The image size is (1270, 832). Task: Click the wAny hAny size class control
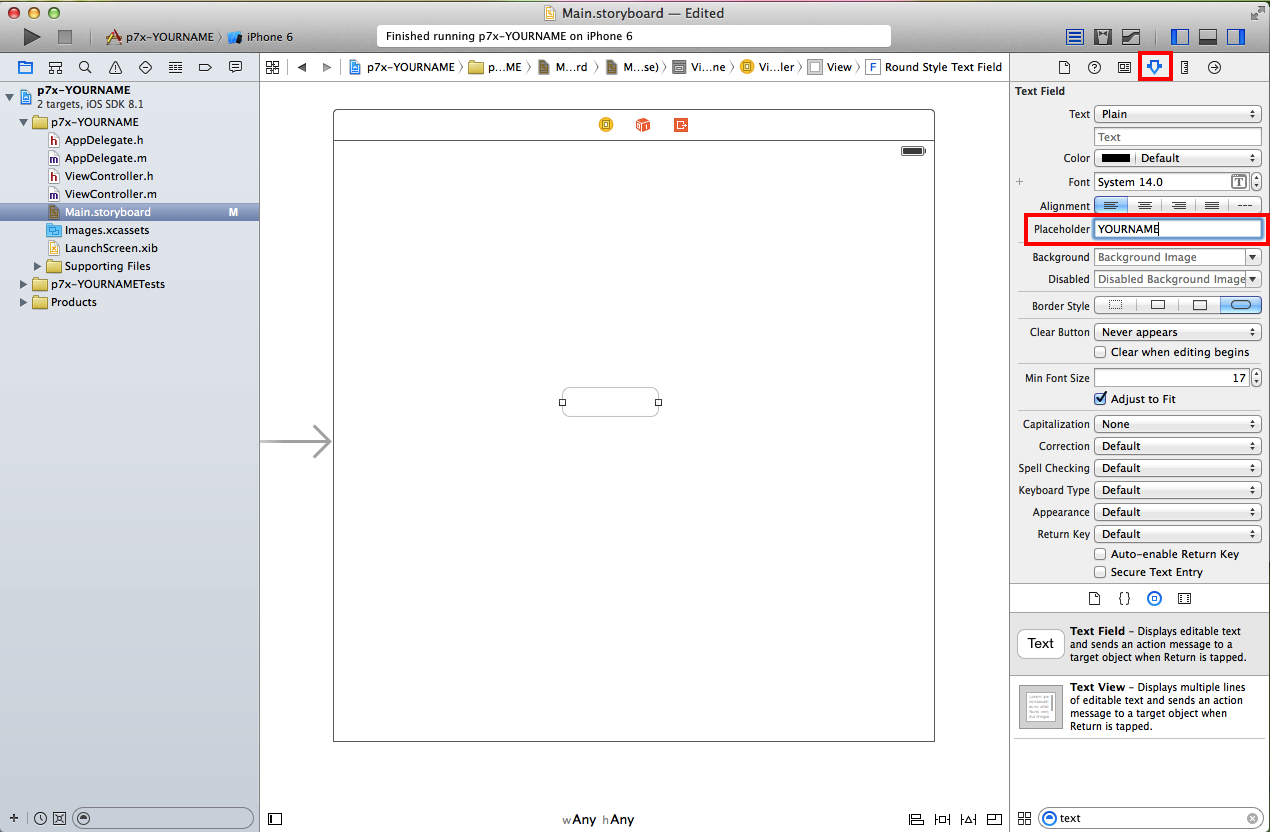[598, 819]
